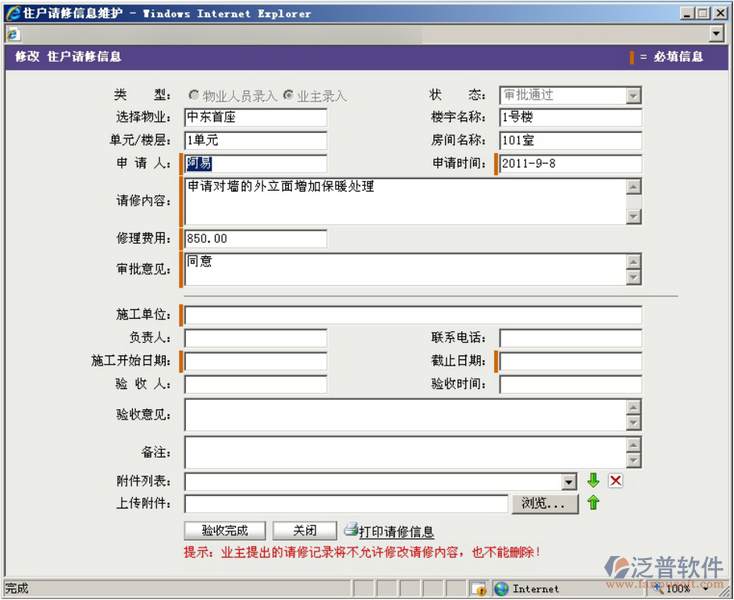Open the address bar dropdown arrow

(716, 33)
